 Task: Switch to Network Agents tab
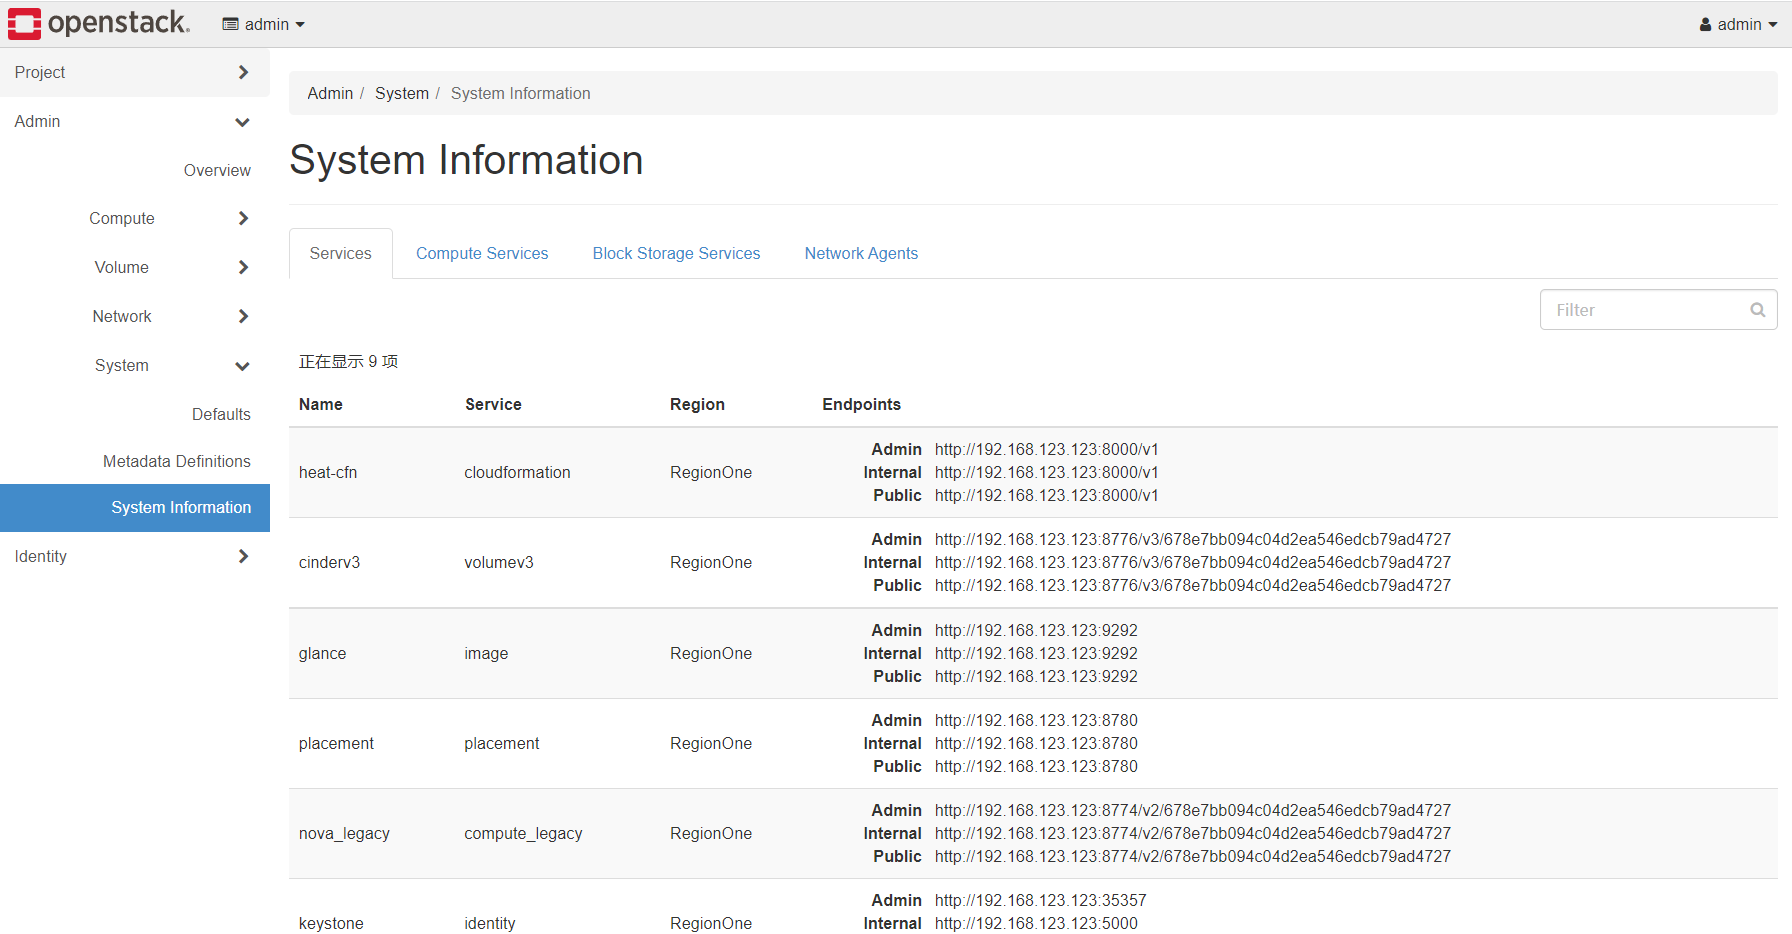tap(861, 253)
